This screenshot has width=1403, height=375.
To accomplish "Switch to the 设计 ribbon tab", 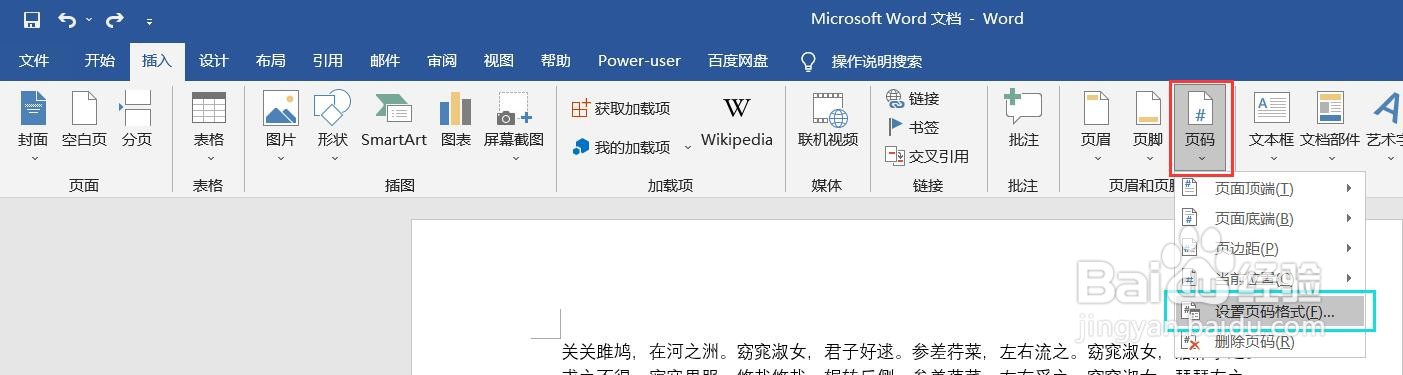I will (x=213, y=61).
